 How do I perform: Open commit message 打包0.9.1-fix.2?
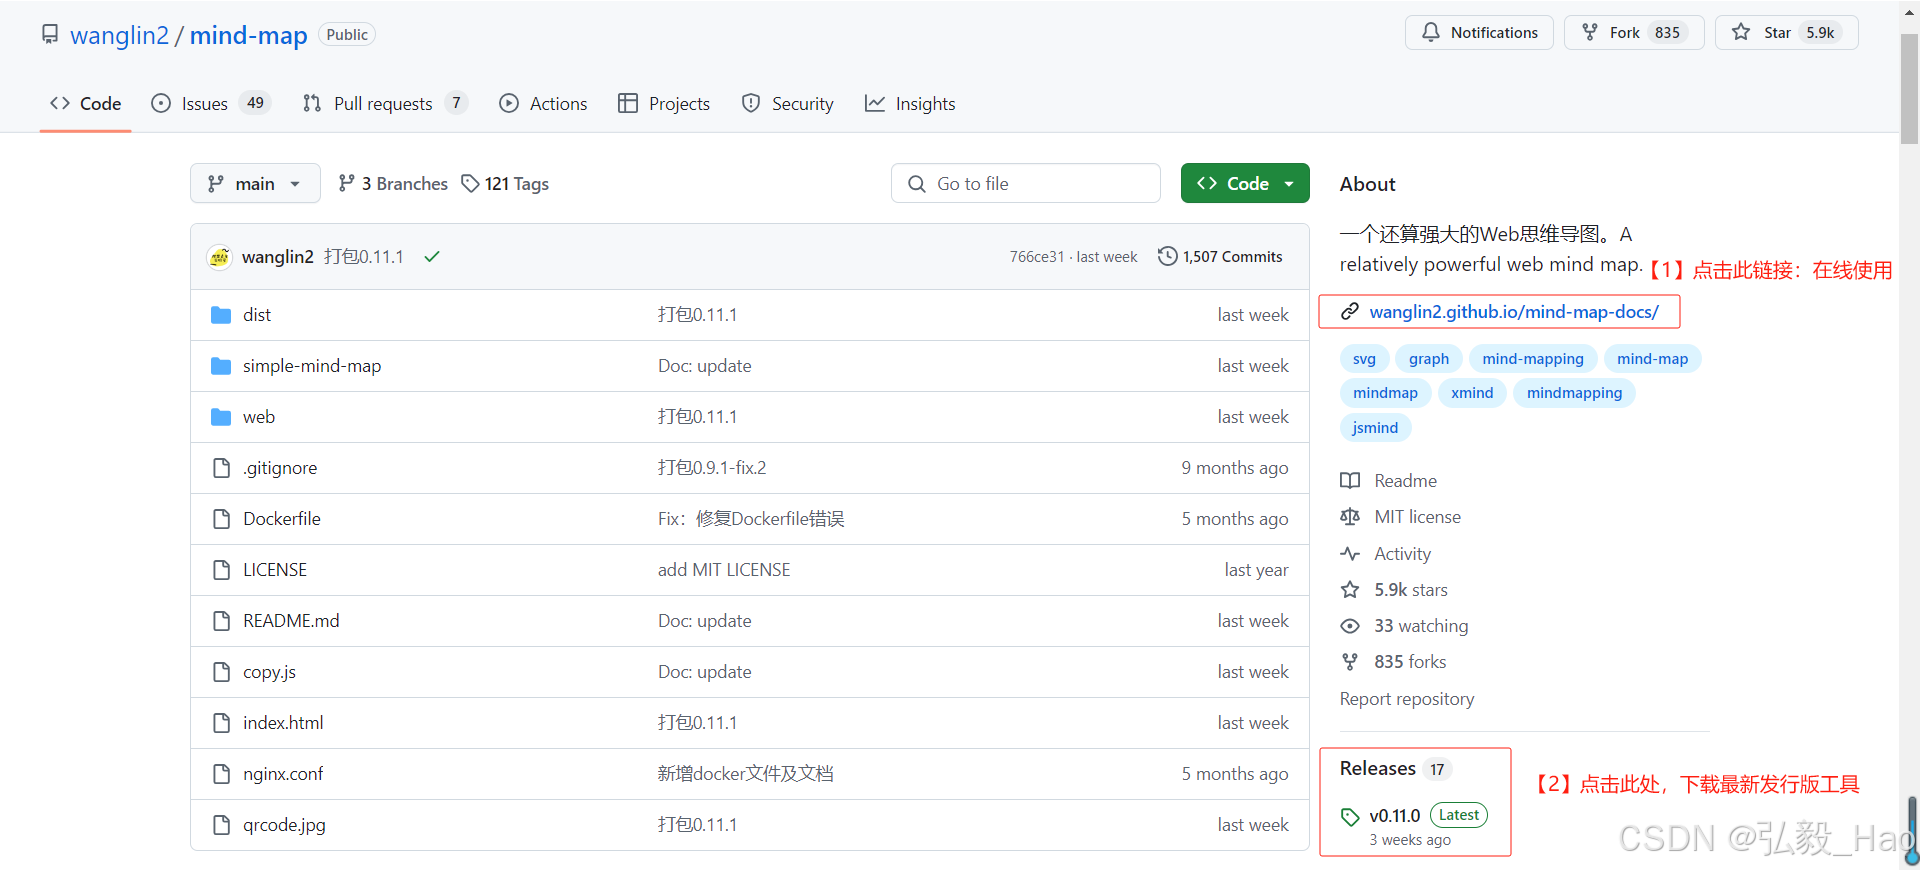[x=712, y=468]
